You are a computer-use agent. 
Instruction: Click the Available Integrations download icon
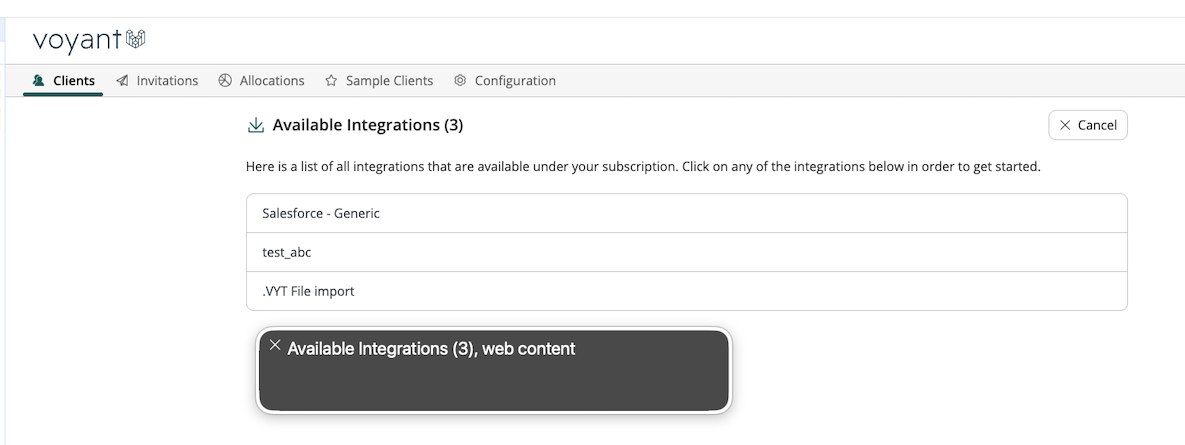pos(256,125)
